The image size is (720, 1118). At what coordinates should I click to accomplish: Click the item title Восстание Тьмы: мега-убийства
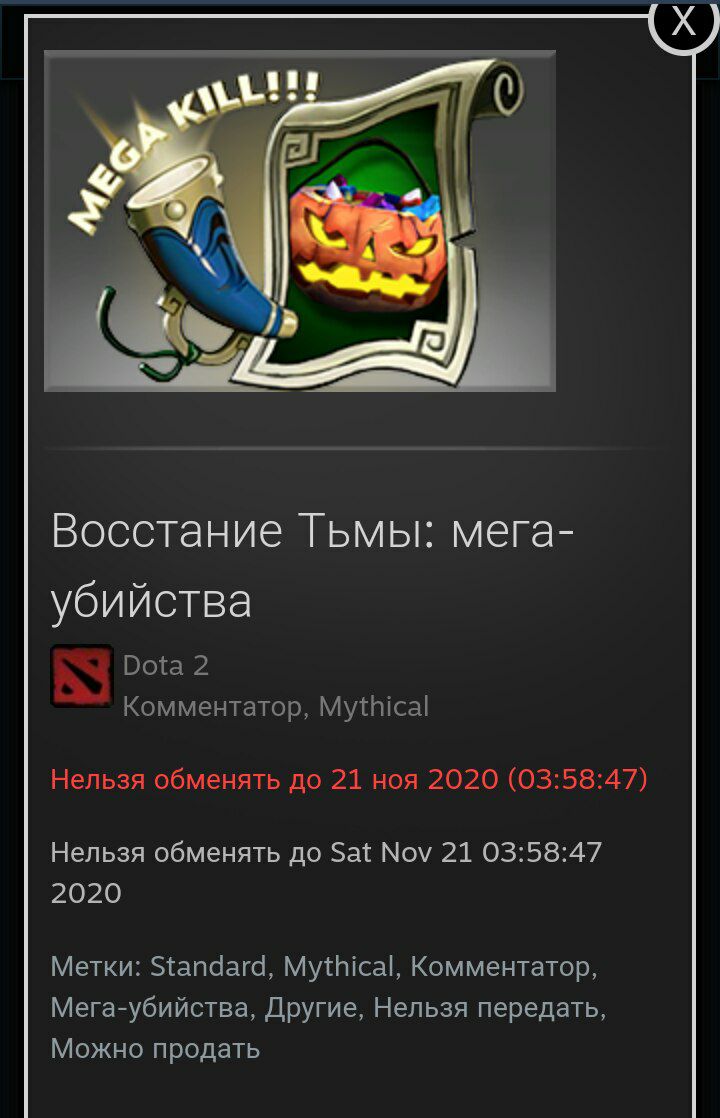[312, 565]
